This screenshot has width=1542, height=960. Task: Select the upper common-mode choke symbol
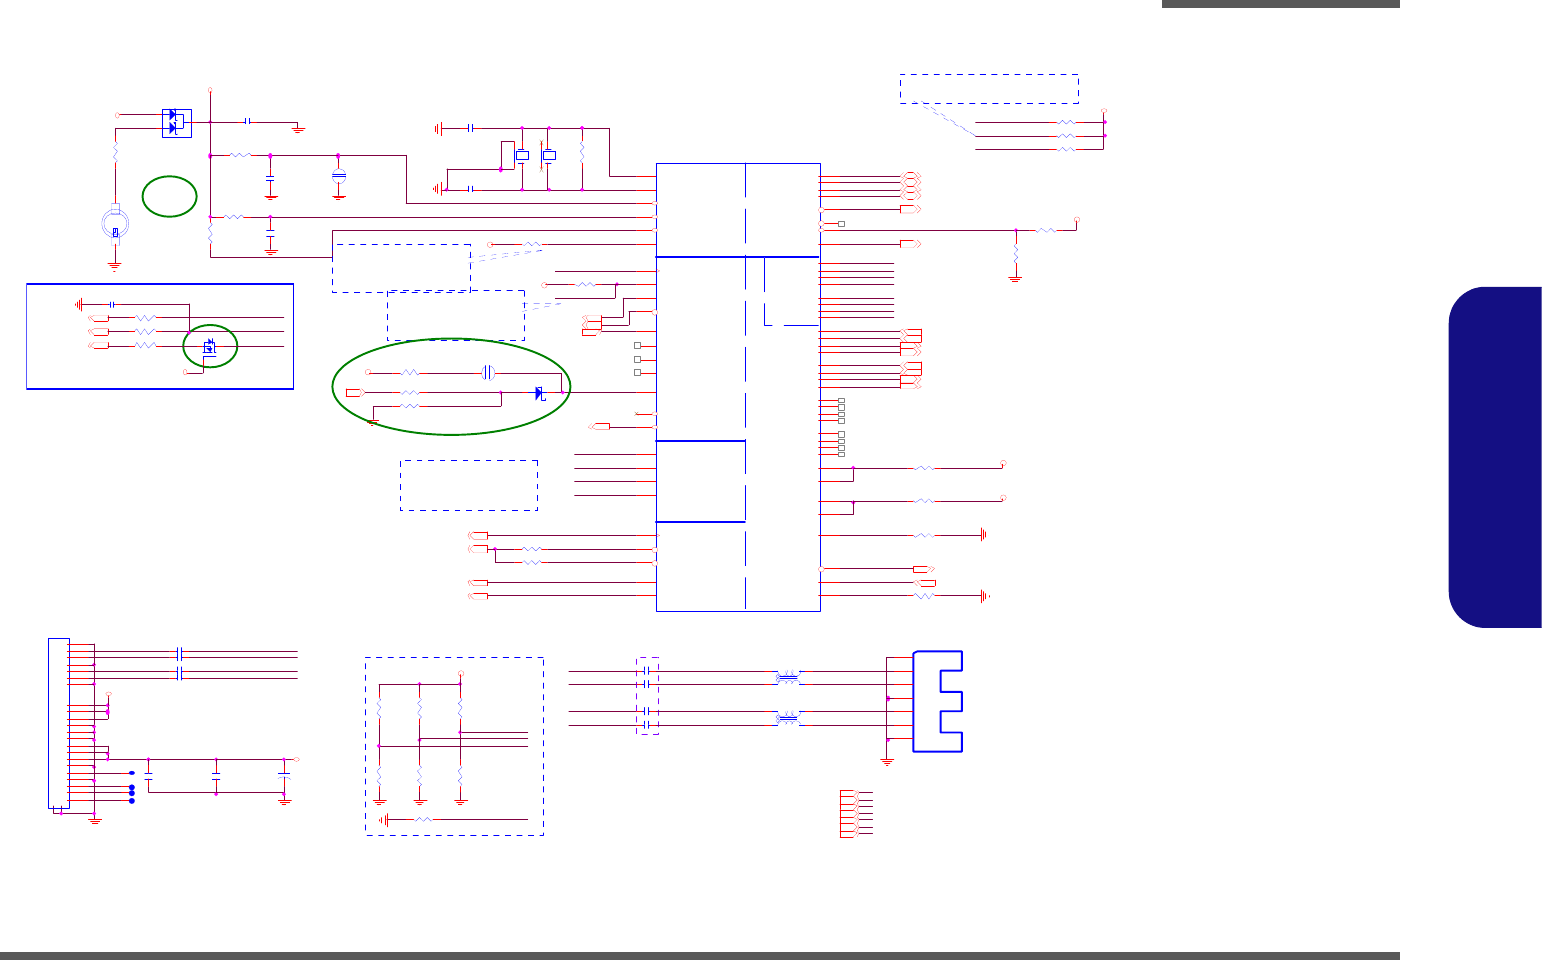click(x=789, y=678)
